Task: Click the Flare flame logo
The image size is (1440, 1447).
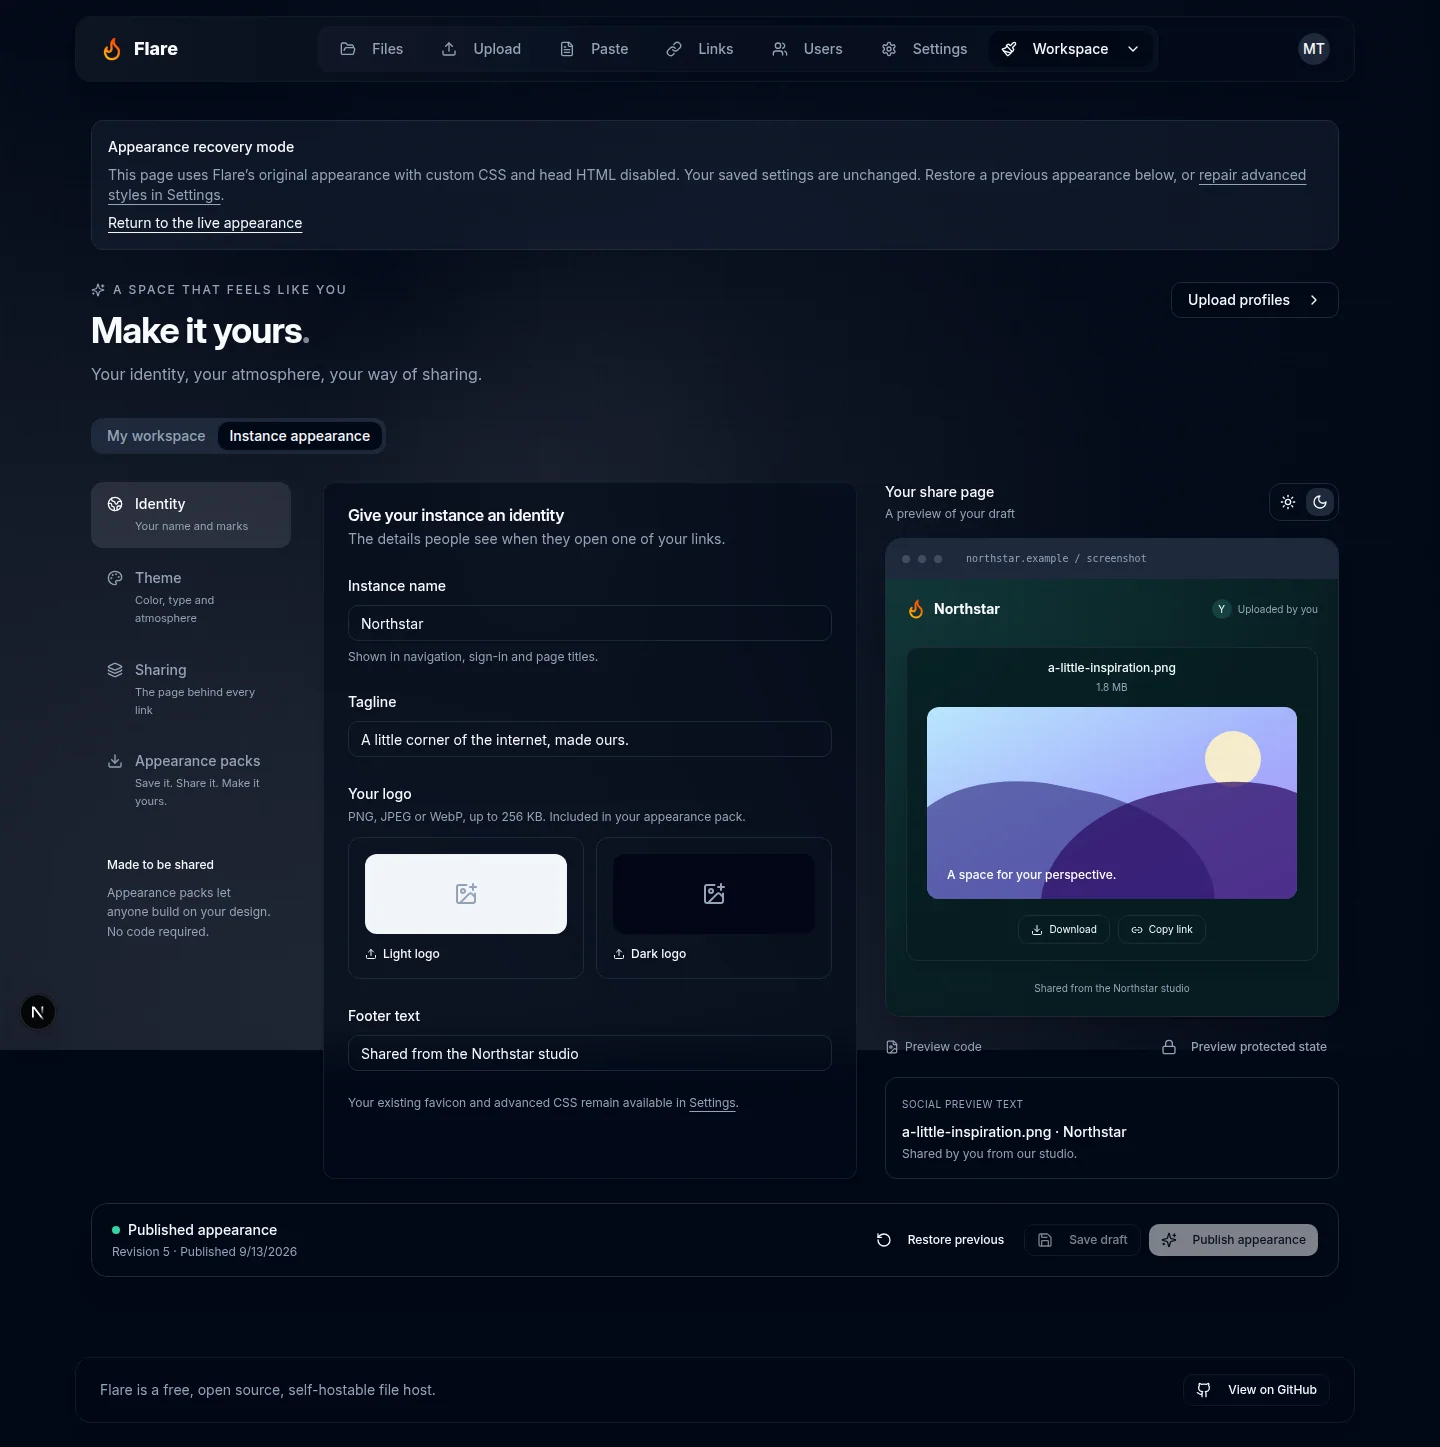Action: pos(112,49)
